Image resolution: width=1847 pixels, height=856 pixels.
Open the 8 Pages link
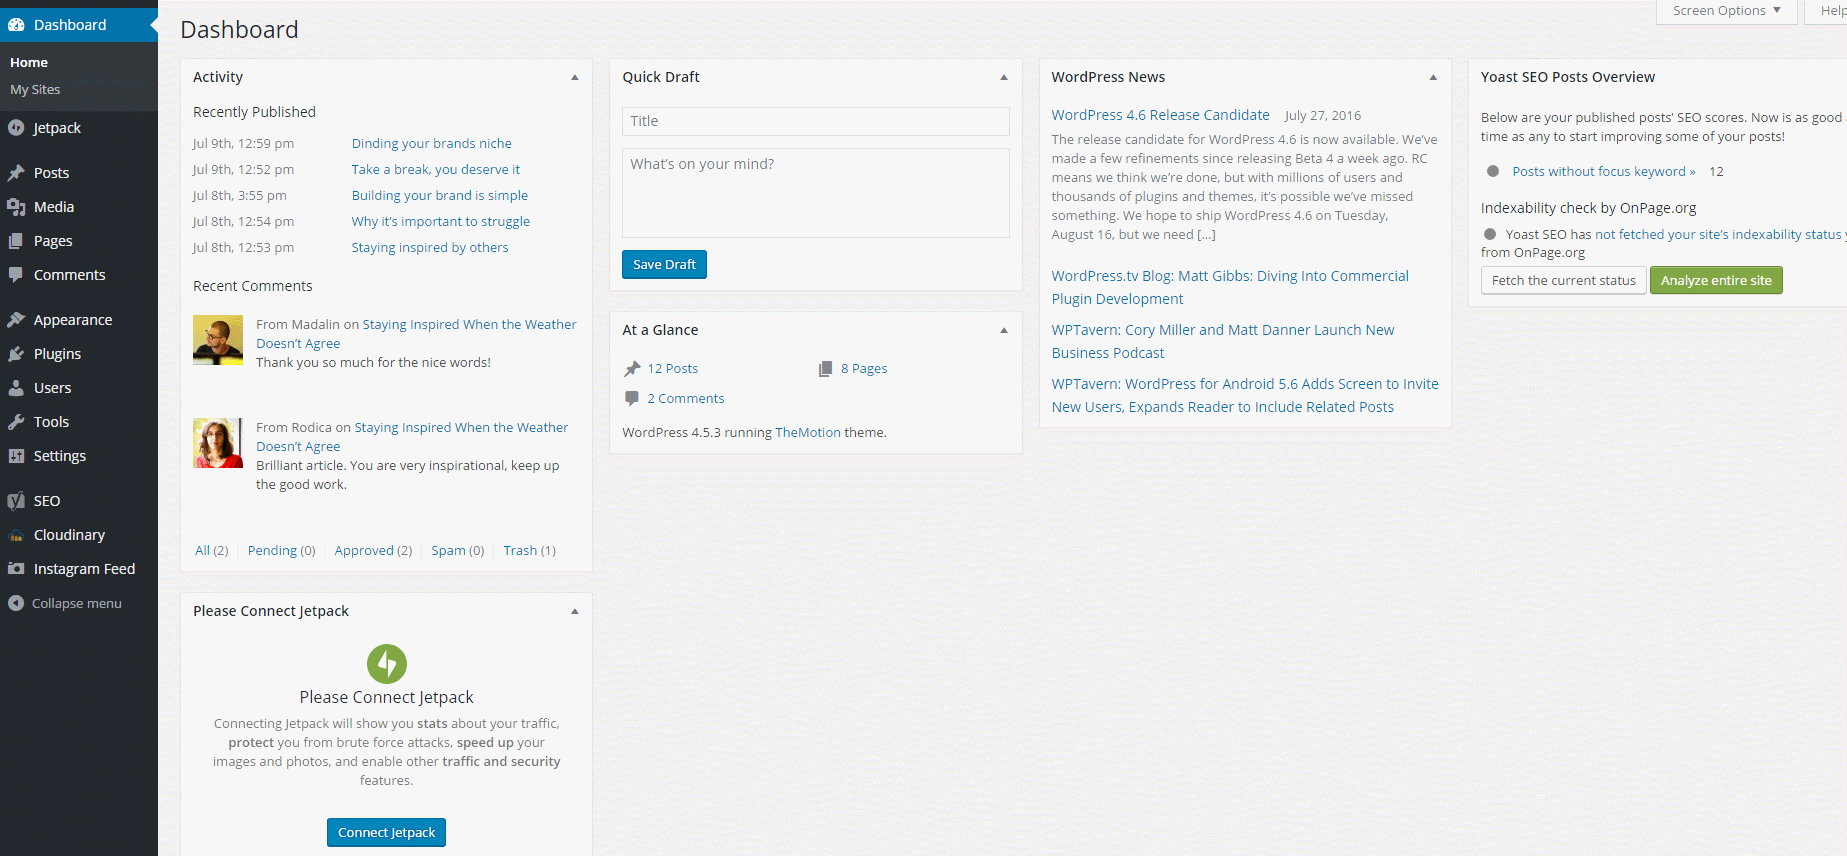[864, 368]
